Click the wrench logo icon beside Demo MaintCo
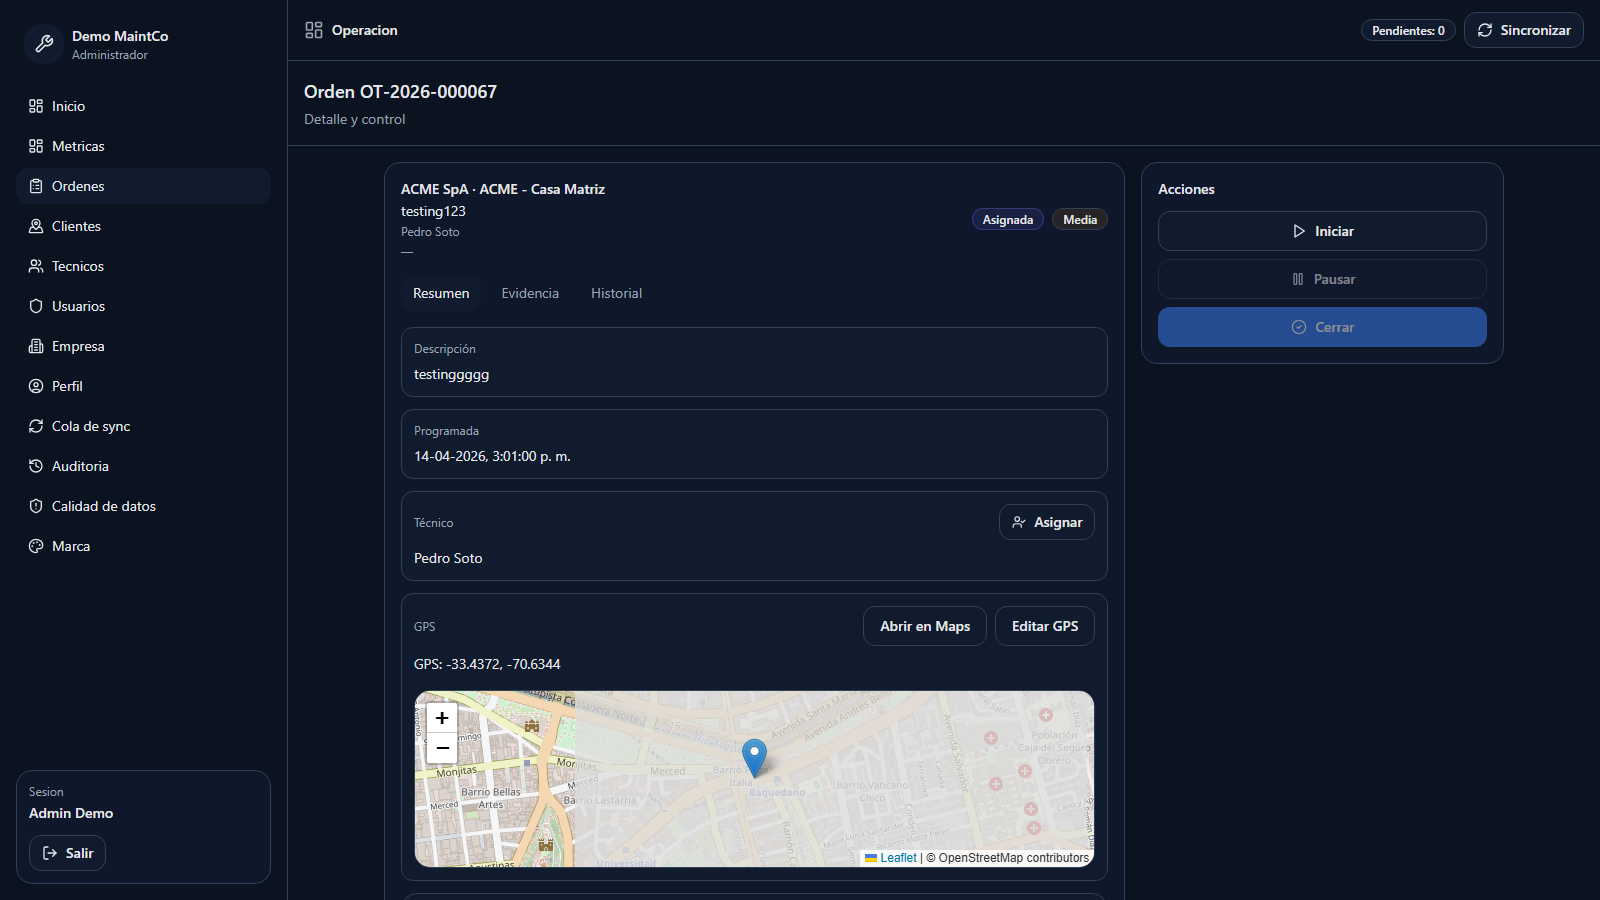This screenshot has width=1600, height=900. click(x=44, y=44)
